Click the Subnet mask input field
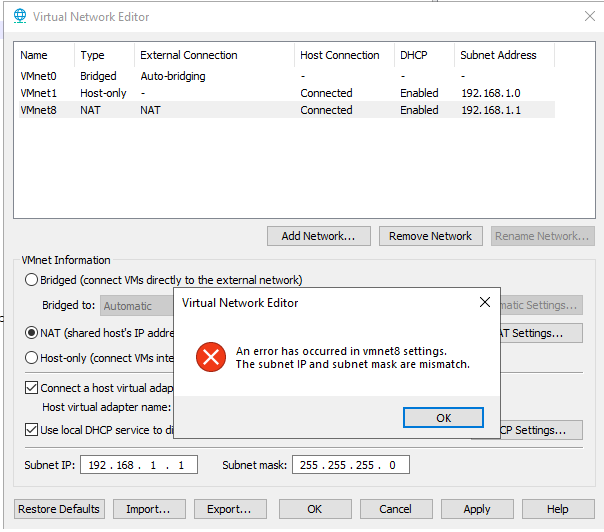 [x=350, y=465]
